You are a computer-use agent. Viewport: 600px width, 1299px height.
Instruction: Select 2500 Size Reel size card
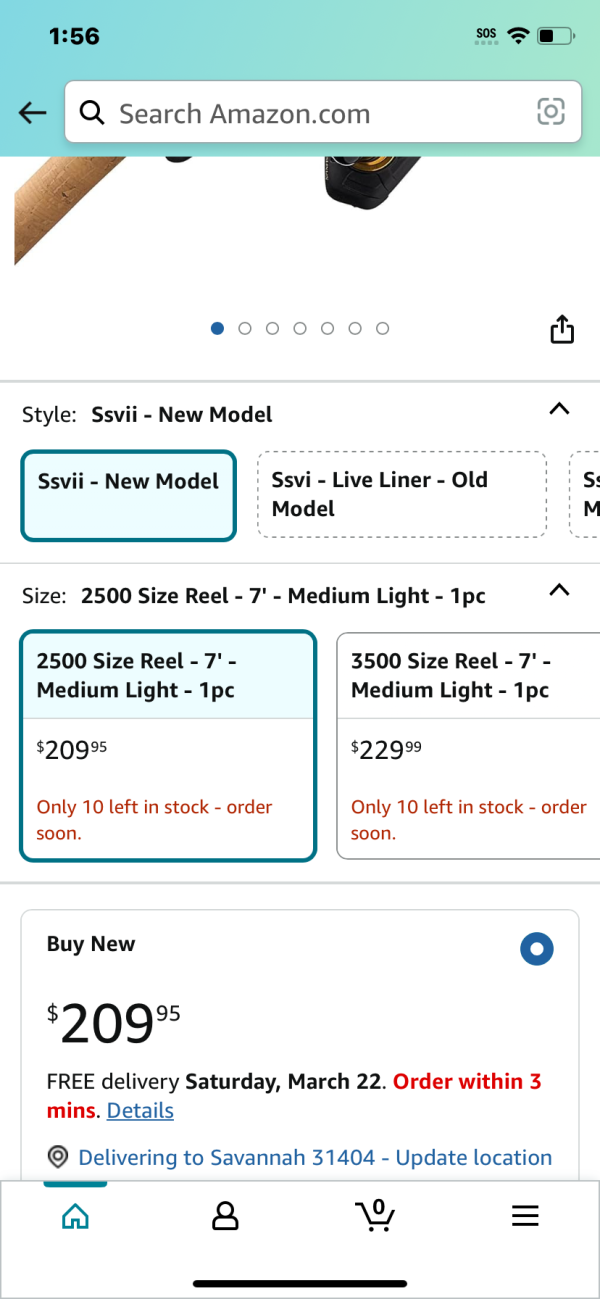168,745
